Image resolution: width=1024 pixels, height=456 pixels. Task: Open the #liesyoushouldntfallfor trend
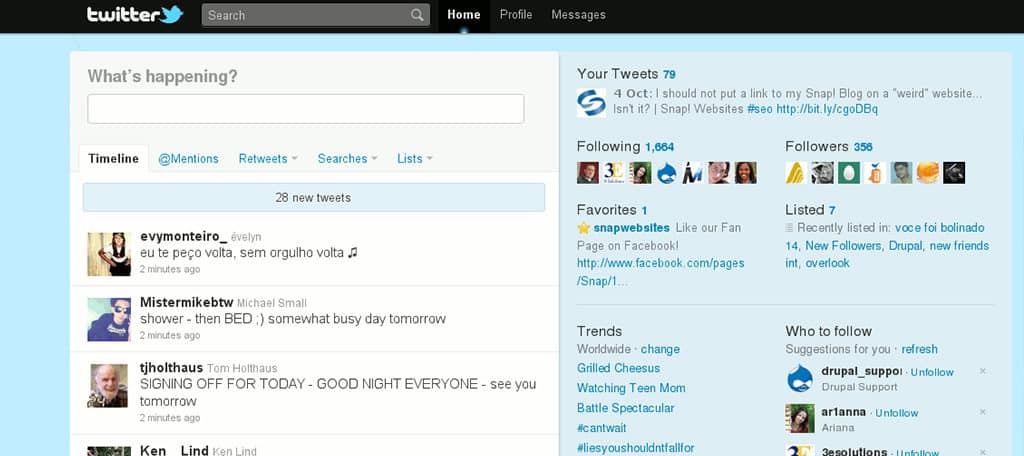point(635,448)
